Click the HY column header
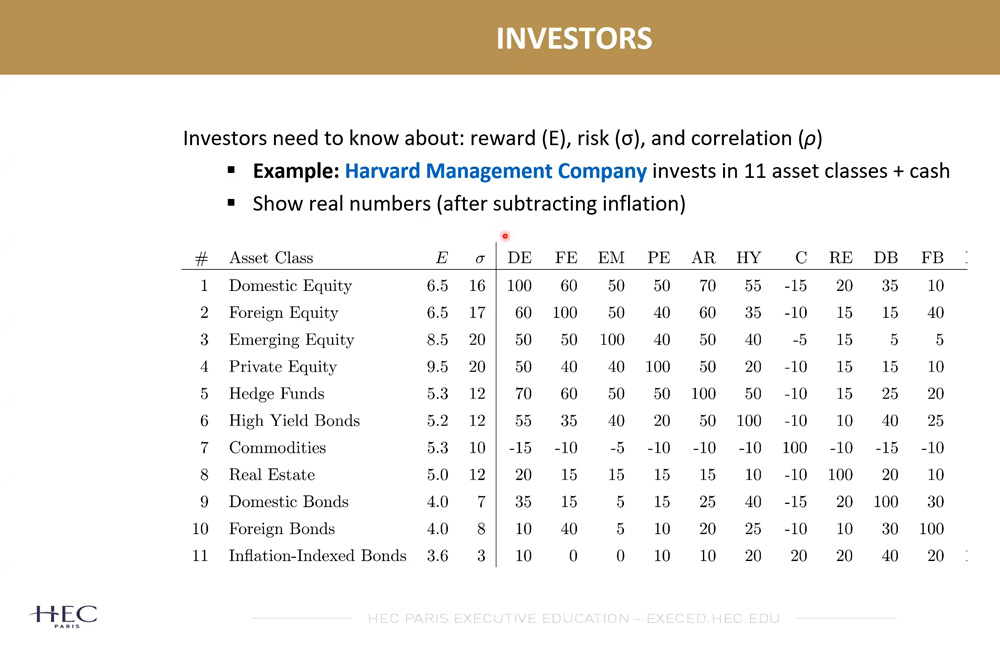The width and height of the screenshot is (1000, 646). point(748,258)
